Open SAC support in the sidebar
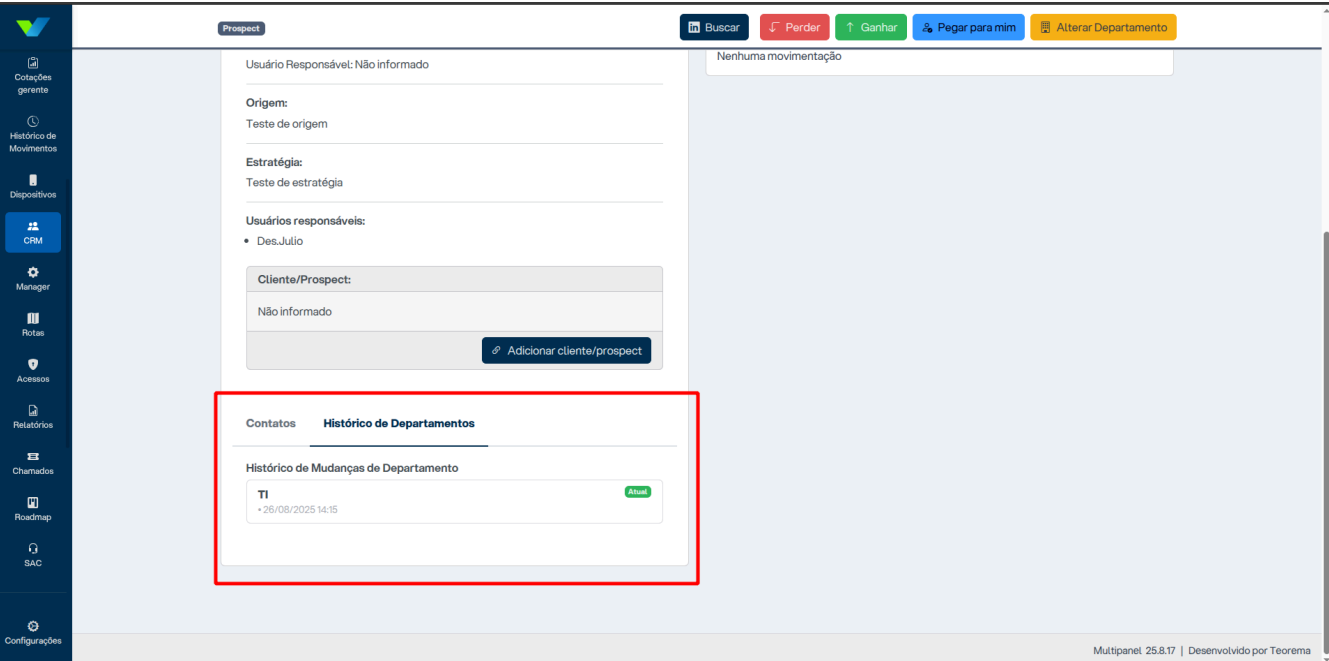Image resolution: width=1329 pixels, height=661 pixels. click(x=33, y=555)
